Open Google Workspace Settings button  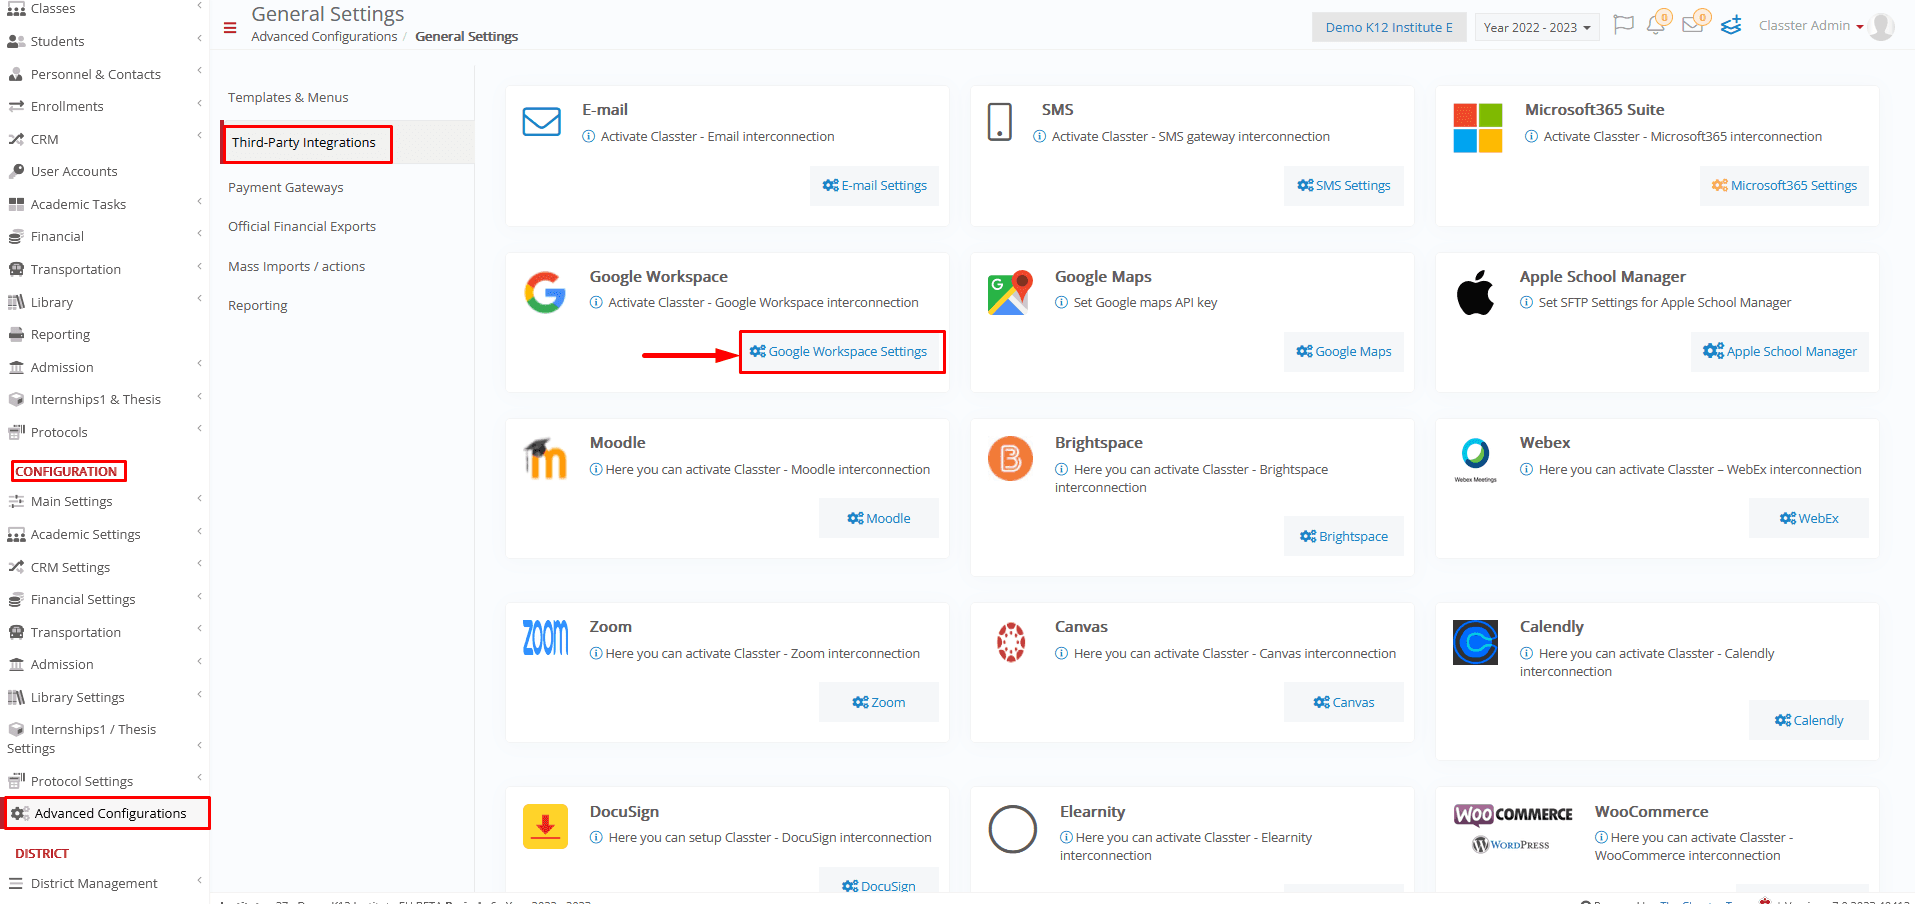point(841,352)
